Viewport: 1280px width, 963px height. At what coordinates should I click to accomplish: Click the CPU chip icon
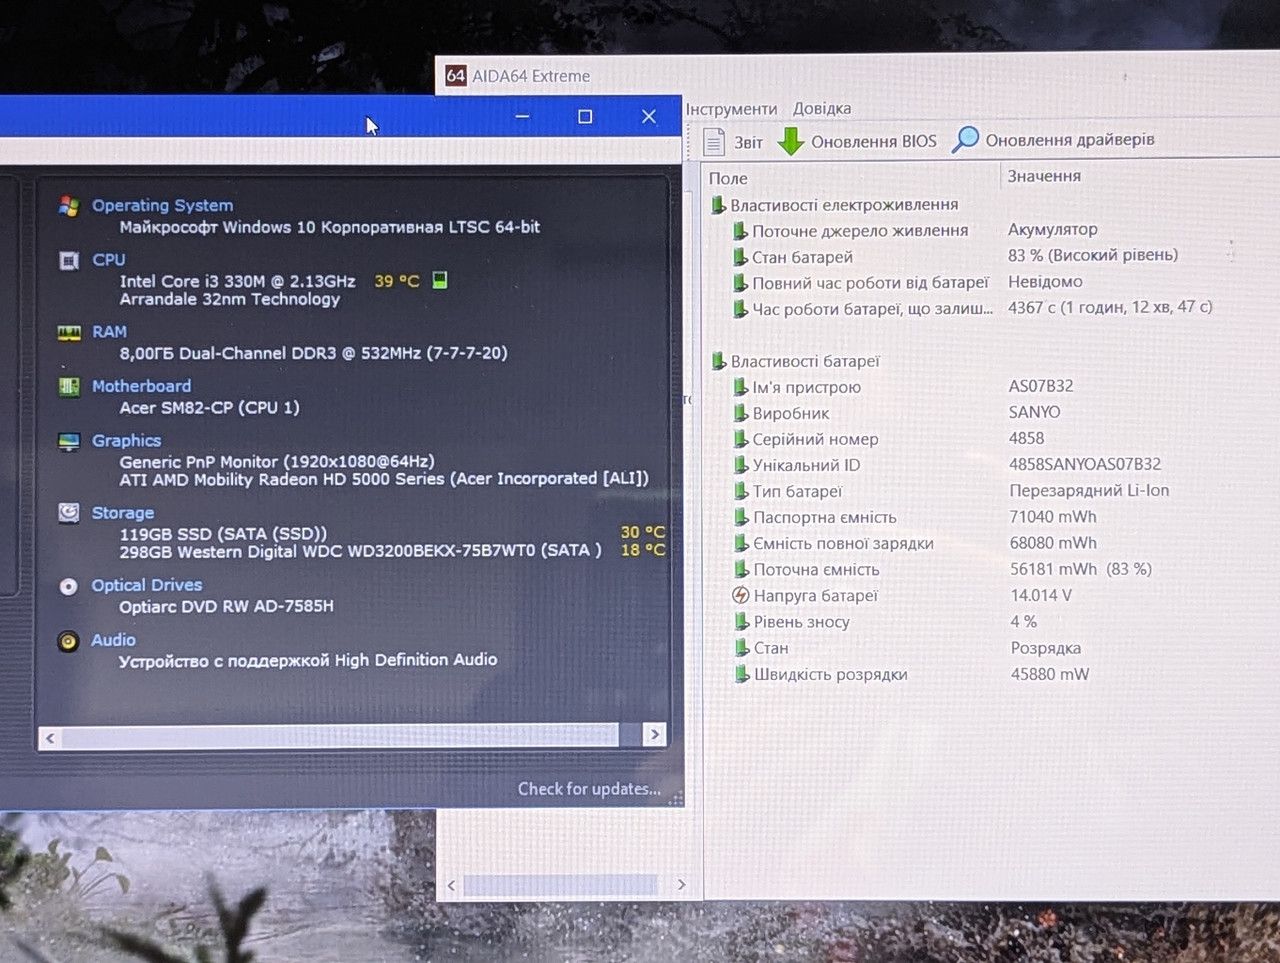click(x=69, y=261)
